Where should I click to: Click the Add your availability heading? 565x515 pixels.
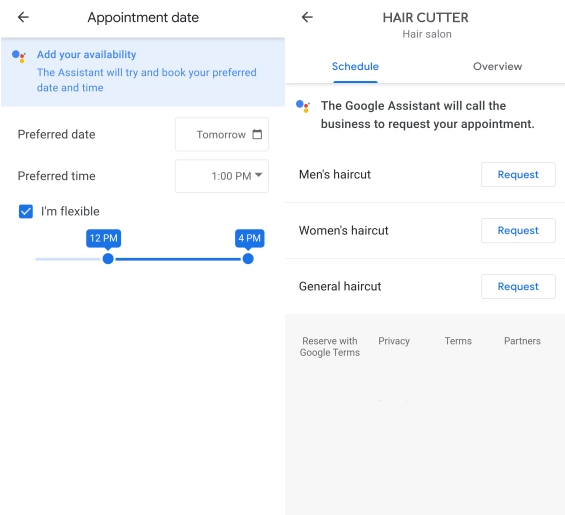86,55
